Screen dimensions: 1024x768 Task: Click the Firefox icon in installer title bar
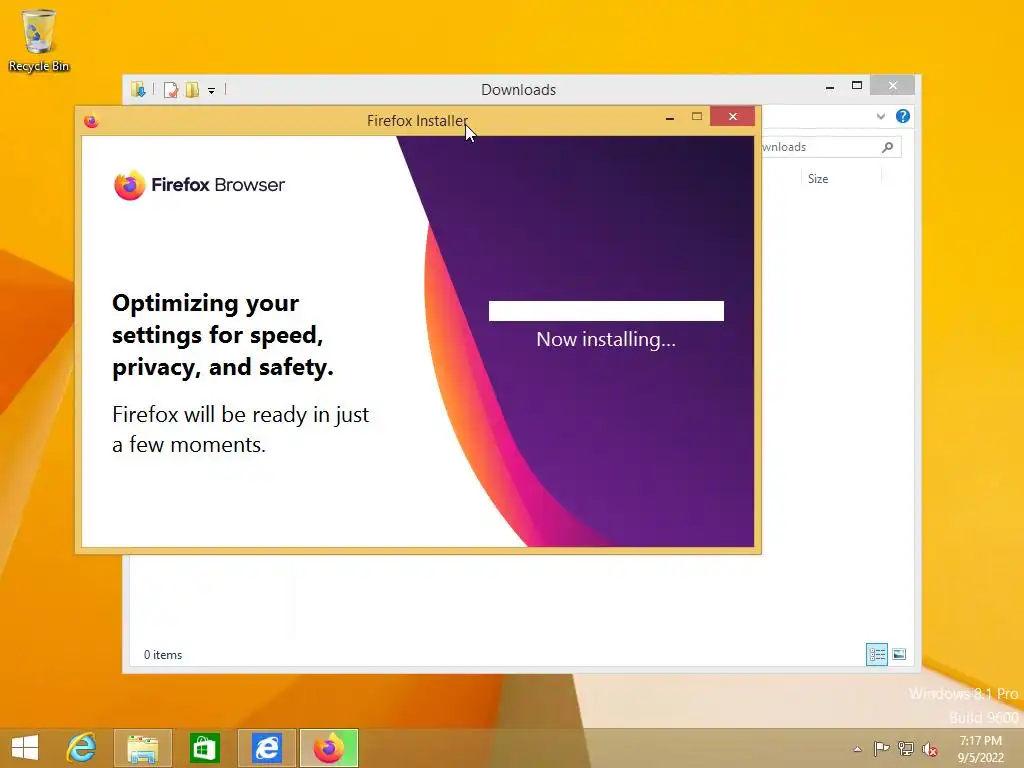[91, 121]
